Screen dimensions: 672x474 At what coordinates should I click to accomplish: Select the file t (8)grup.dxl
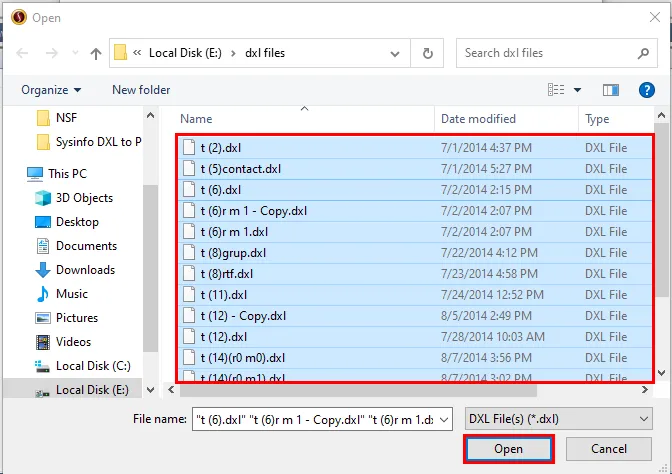tap(233, 253)
